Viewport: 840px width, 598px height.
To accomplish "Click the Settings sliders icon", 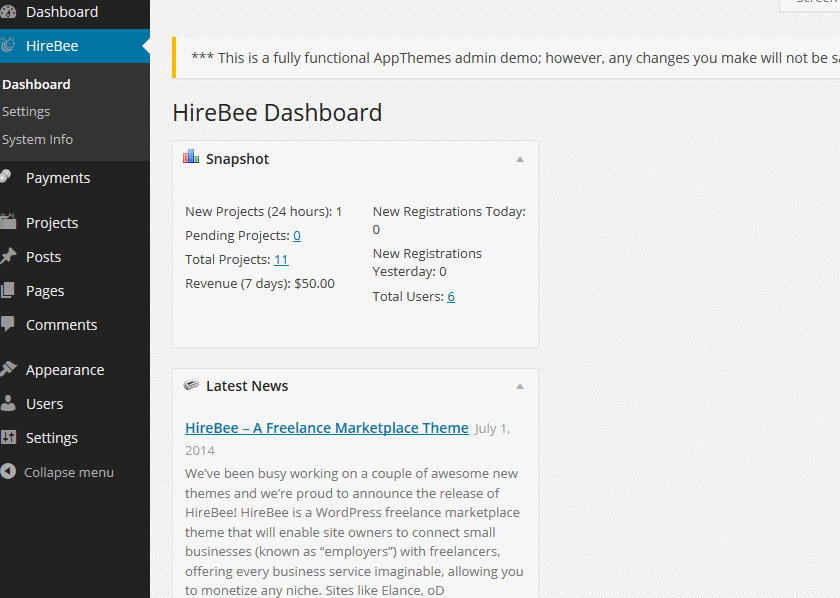I will [x=8, y=437].
